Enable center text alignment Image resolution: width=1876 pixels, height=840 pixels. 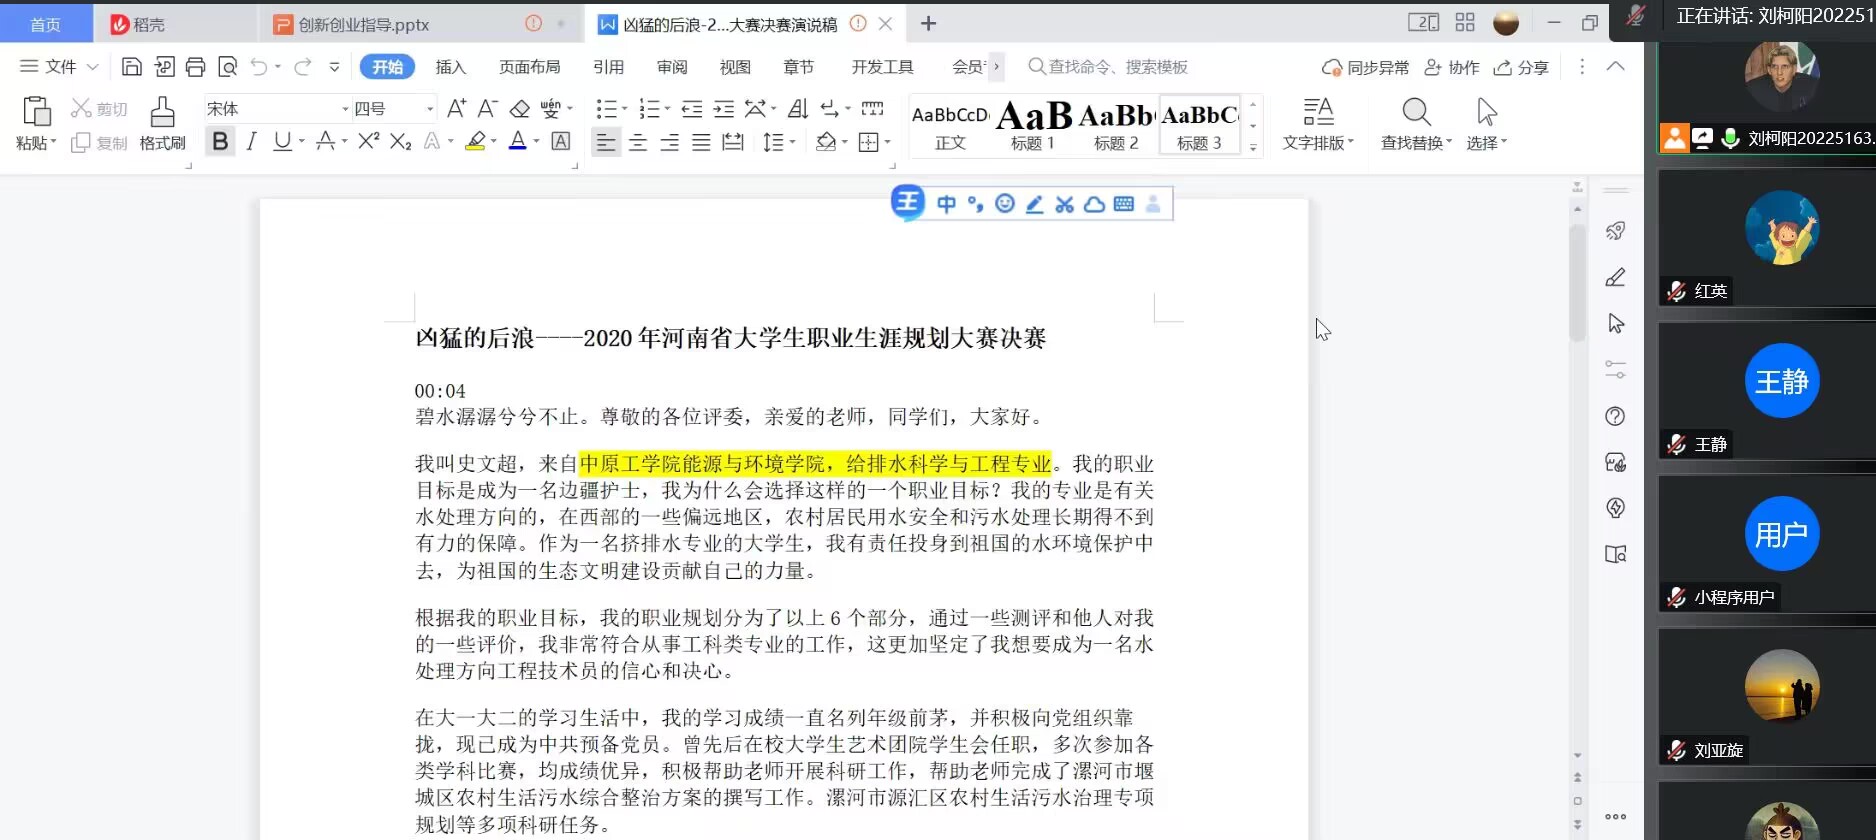(x=638, y=143)
